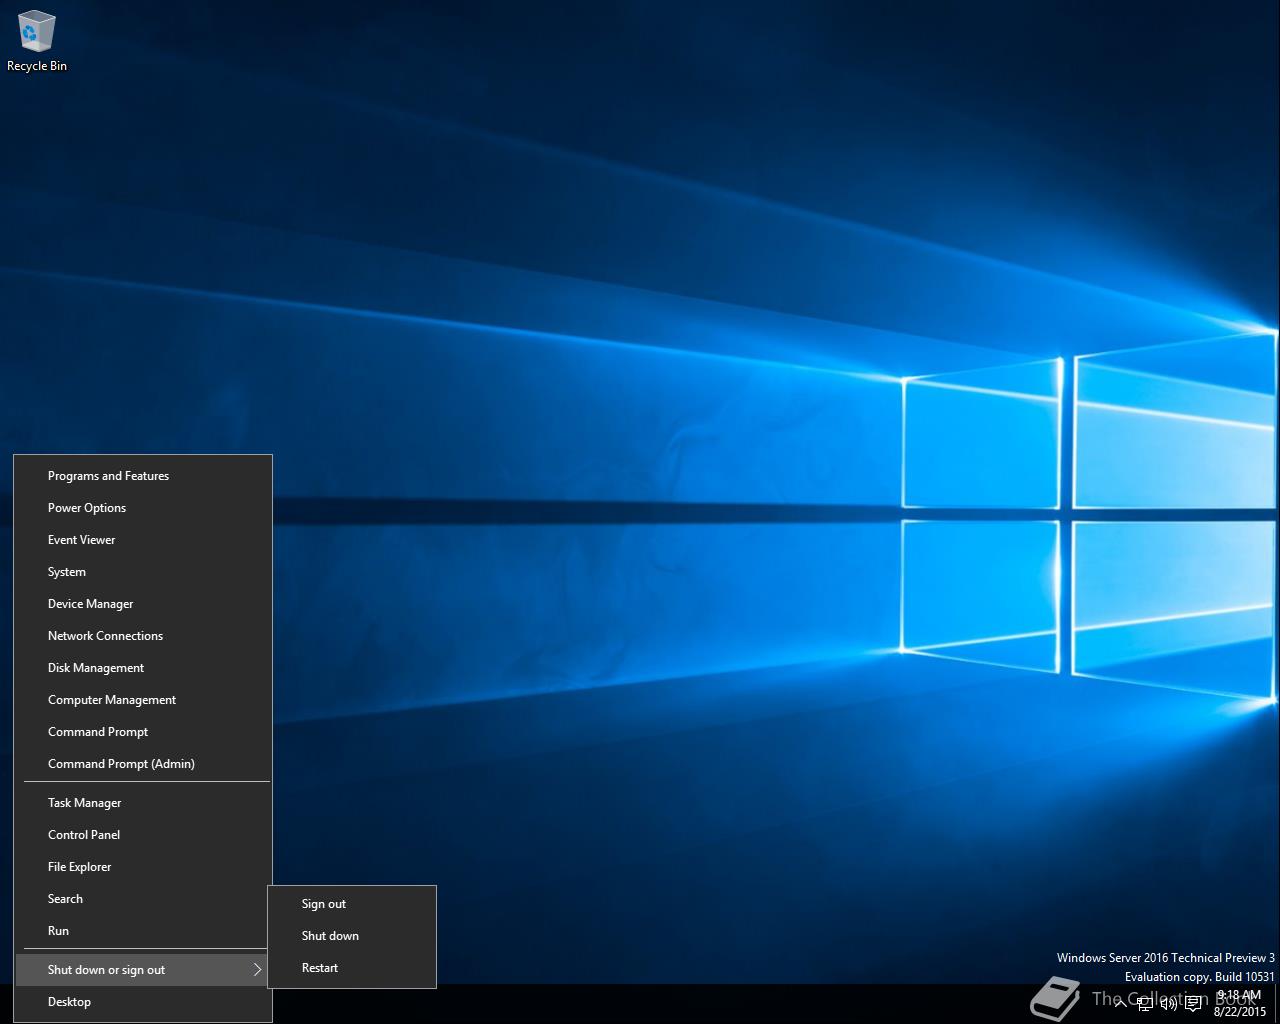Image resolution: width=1280 pixels, height=1024 pixels.
Task: Choose Restart in the submenu
Action: [x=352, y=968]
